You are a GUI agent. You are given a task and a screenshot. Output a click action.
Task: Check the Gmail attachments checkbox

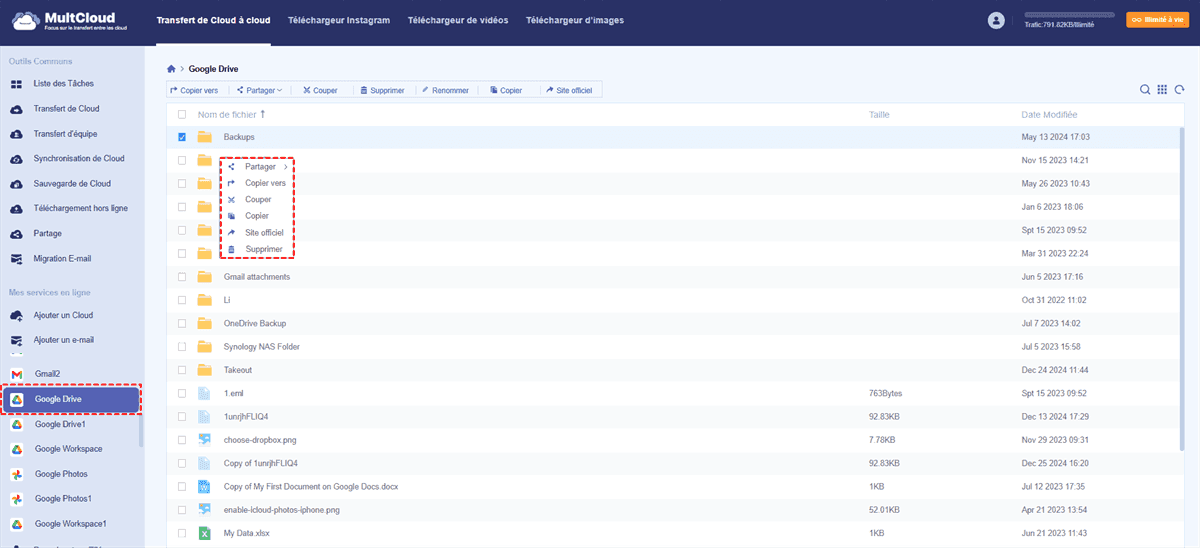(x=182, y=277)
